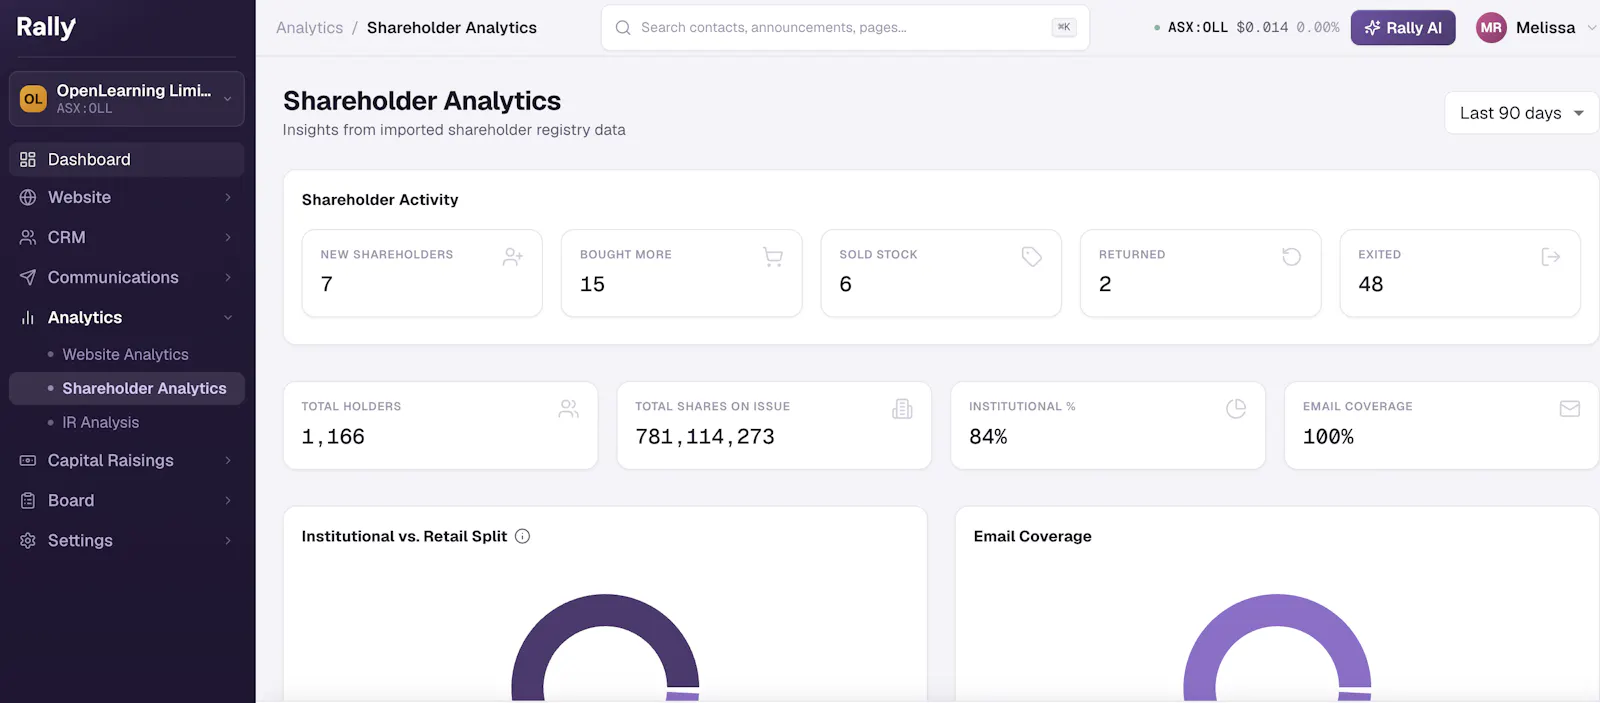Viewport: 1600px width, 703px height.
Task: Click the Rally AI sparkle icon
Action: coord(1372,28)
